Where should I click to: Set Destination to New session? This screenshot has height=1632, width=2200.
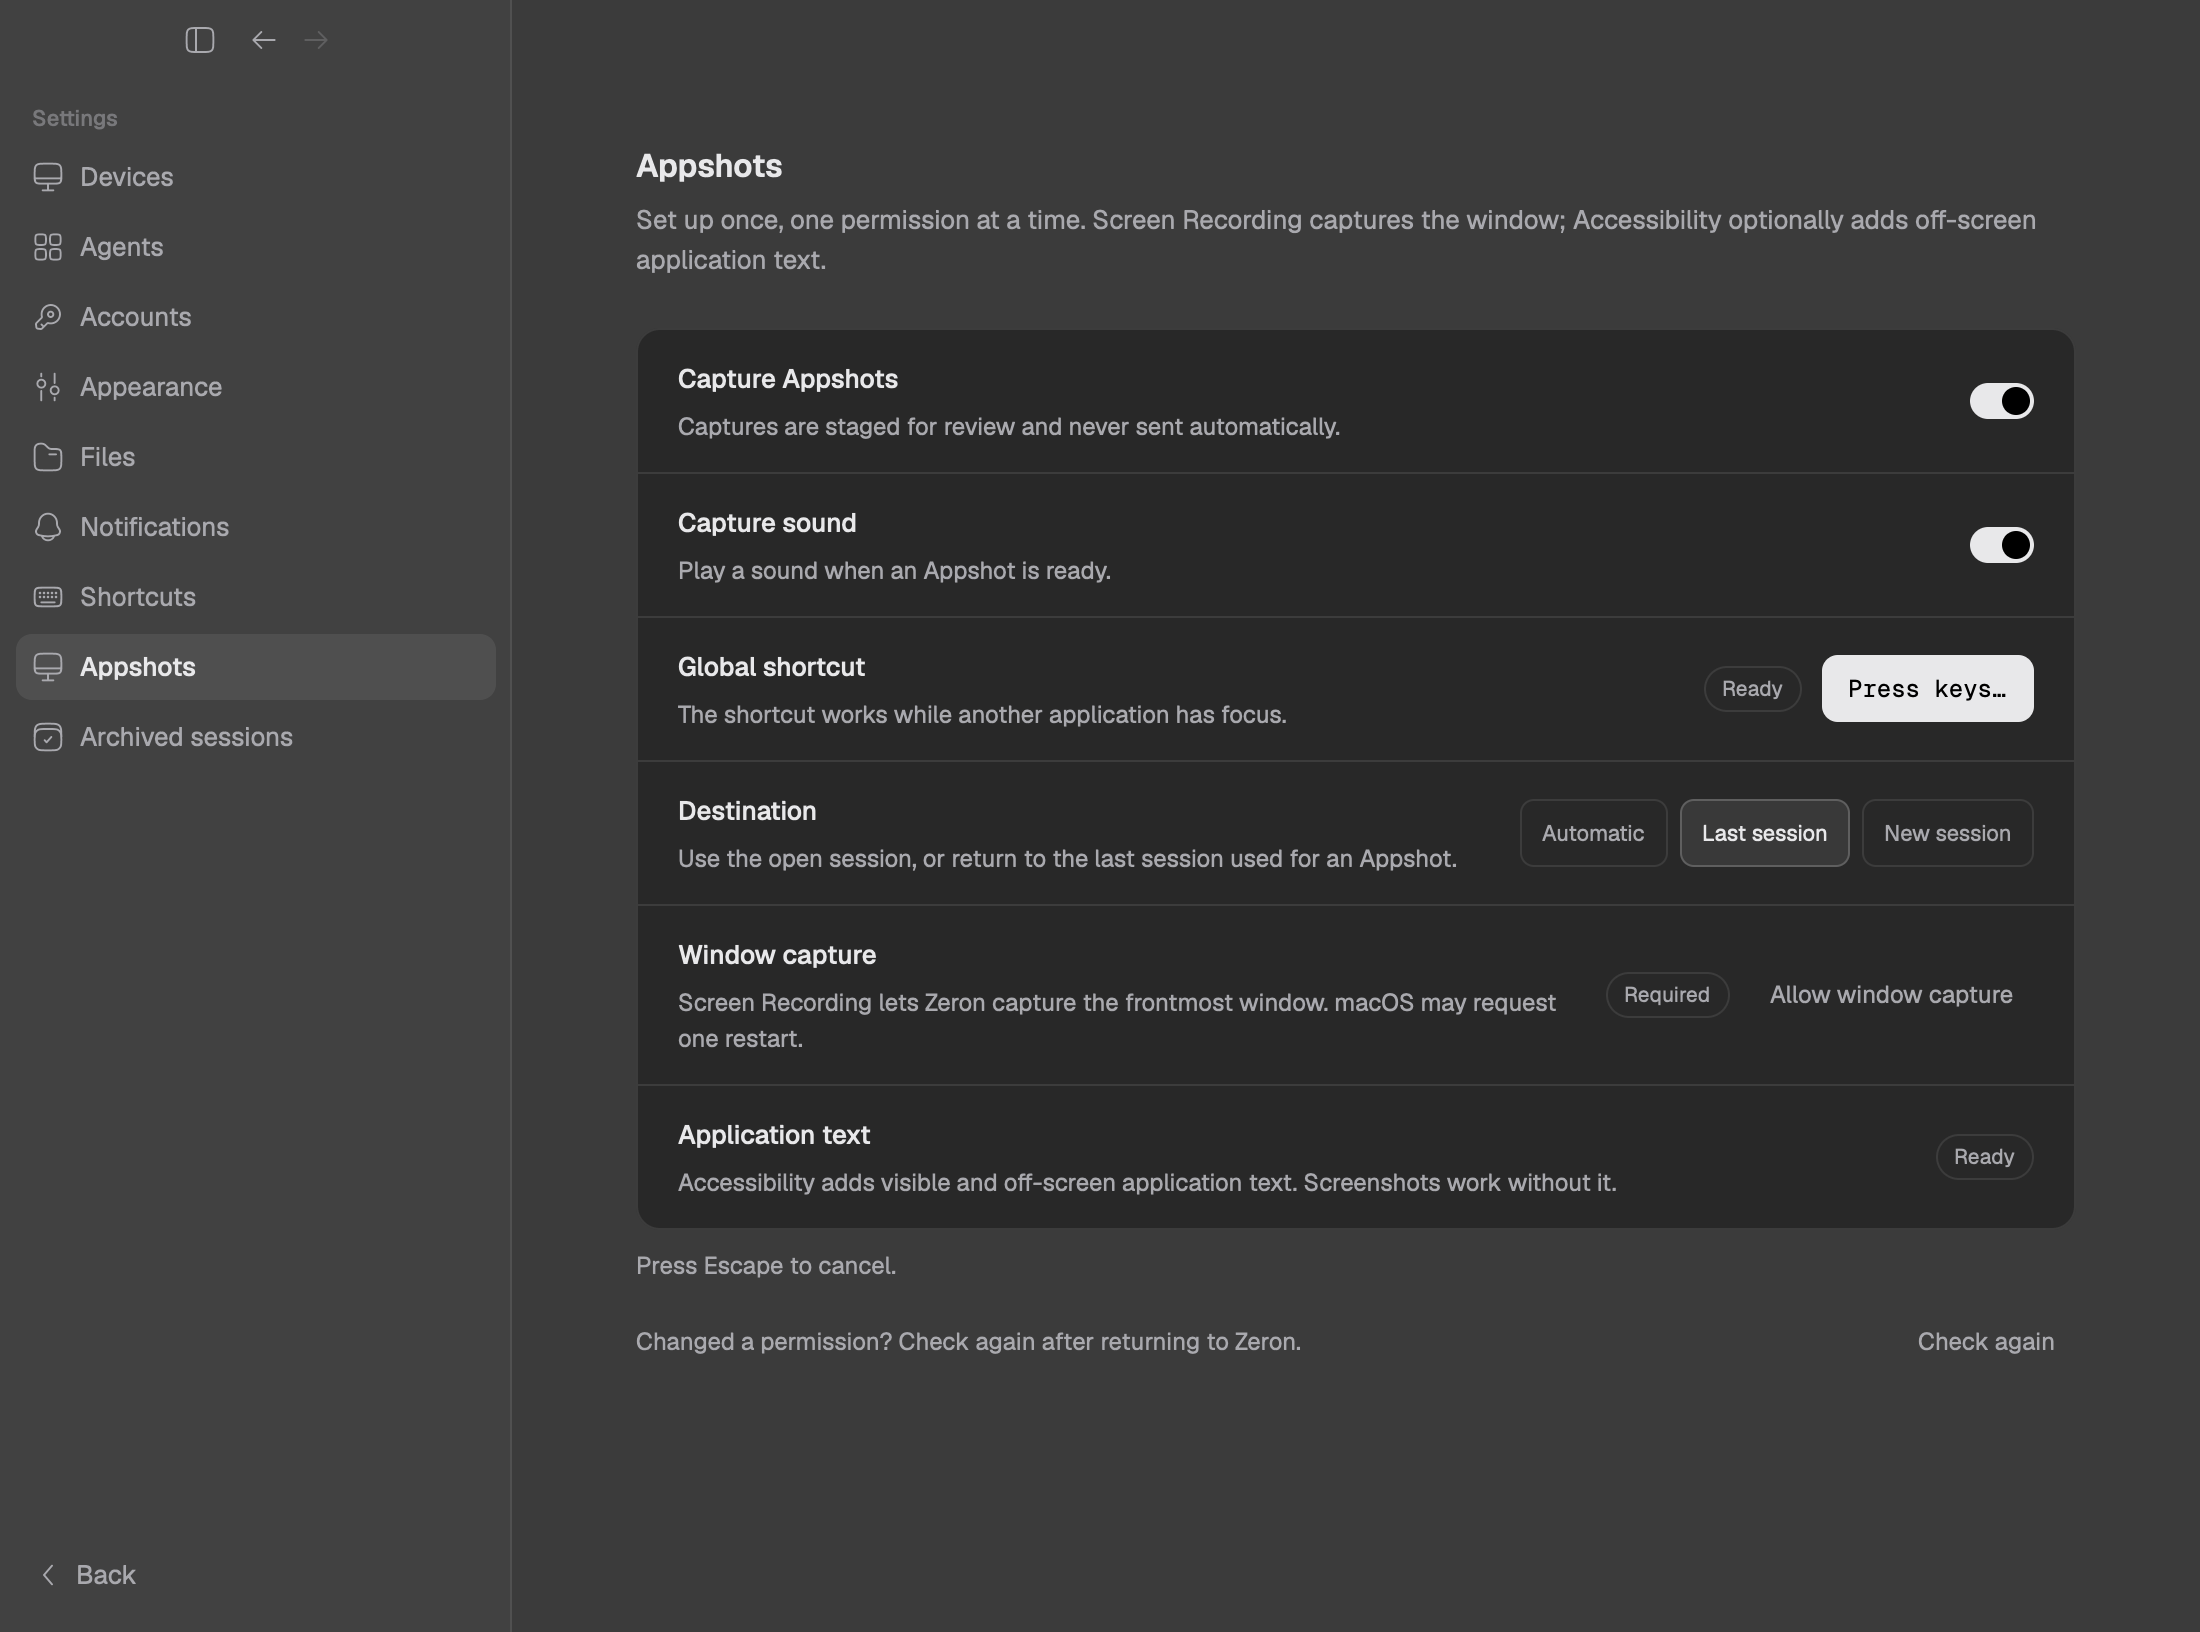(1947, 833)
